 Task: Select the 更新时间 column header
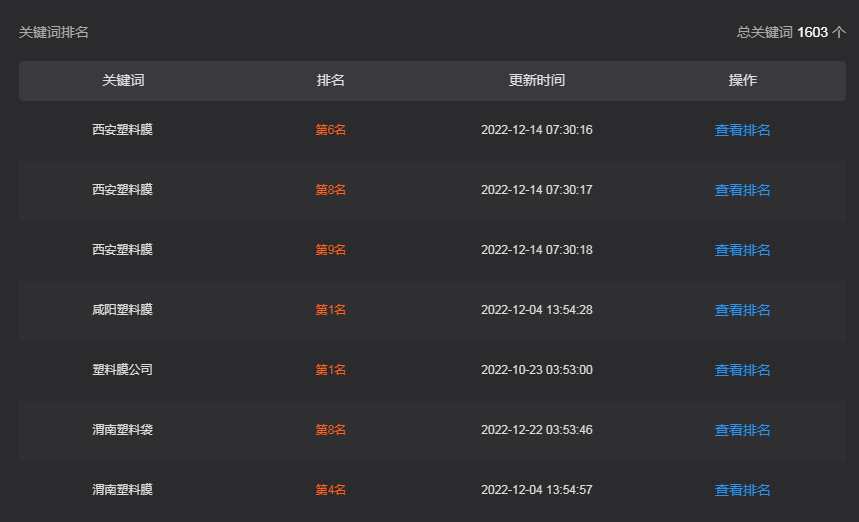(536, 80)
